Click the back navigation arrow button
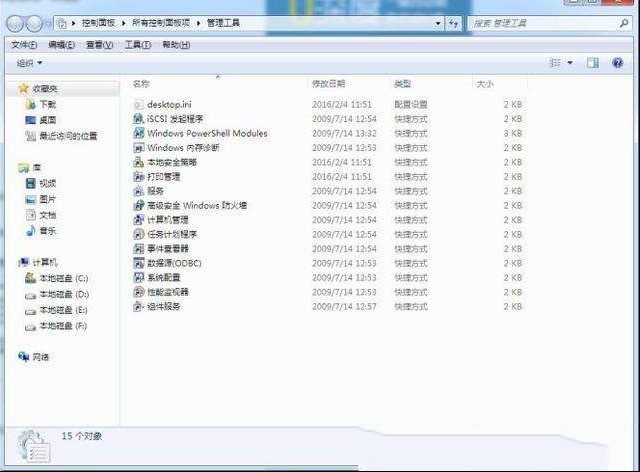Image resolution: width=640 pixels, height=472 pixels. click(x=15, y=24)
